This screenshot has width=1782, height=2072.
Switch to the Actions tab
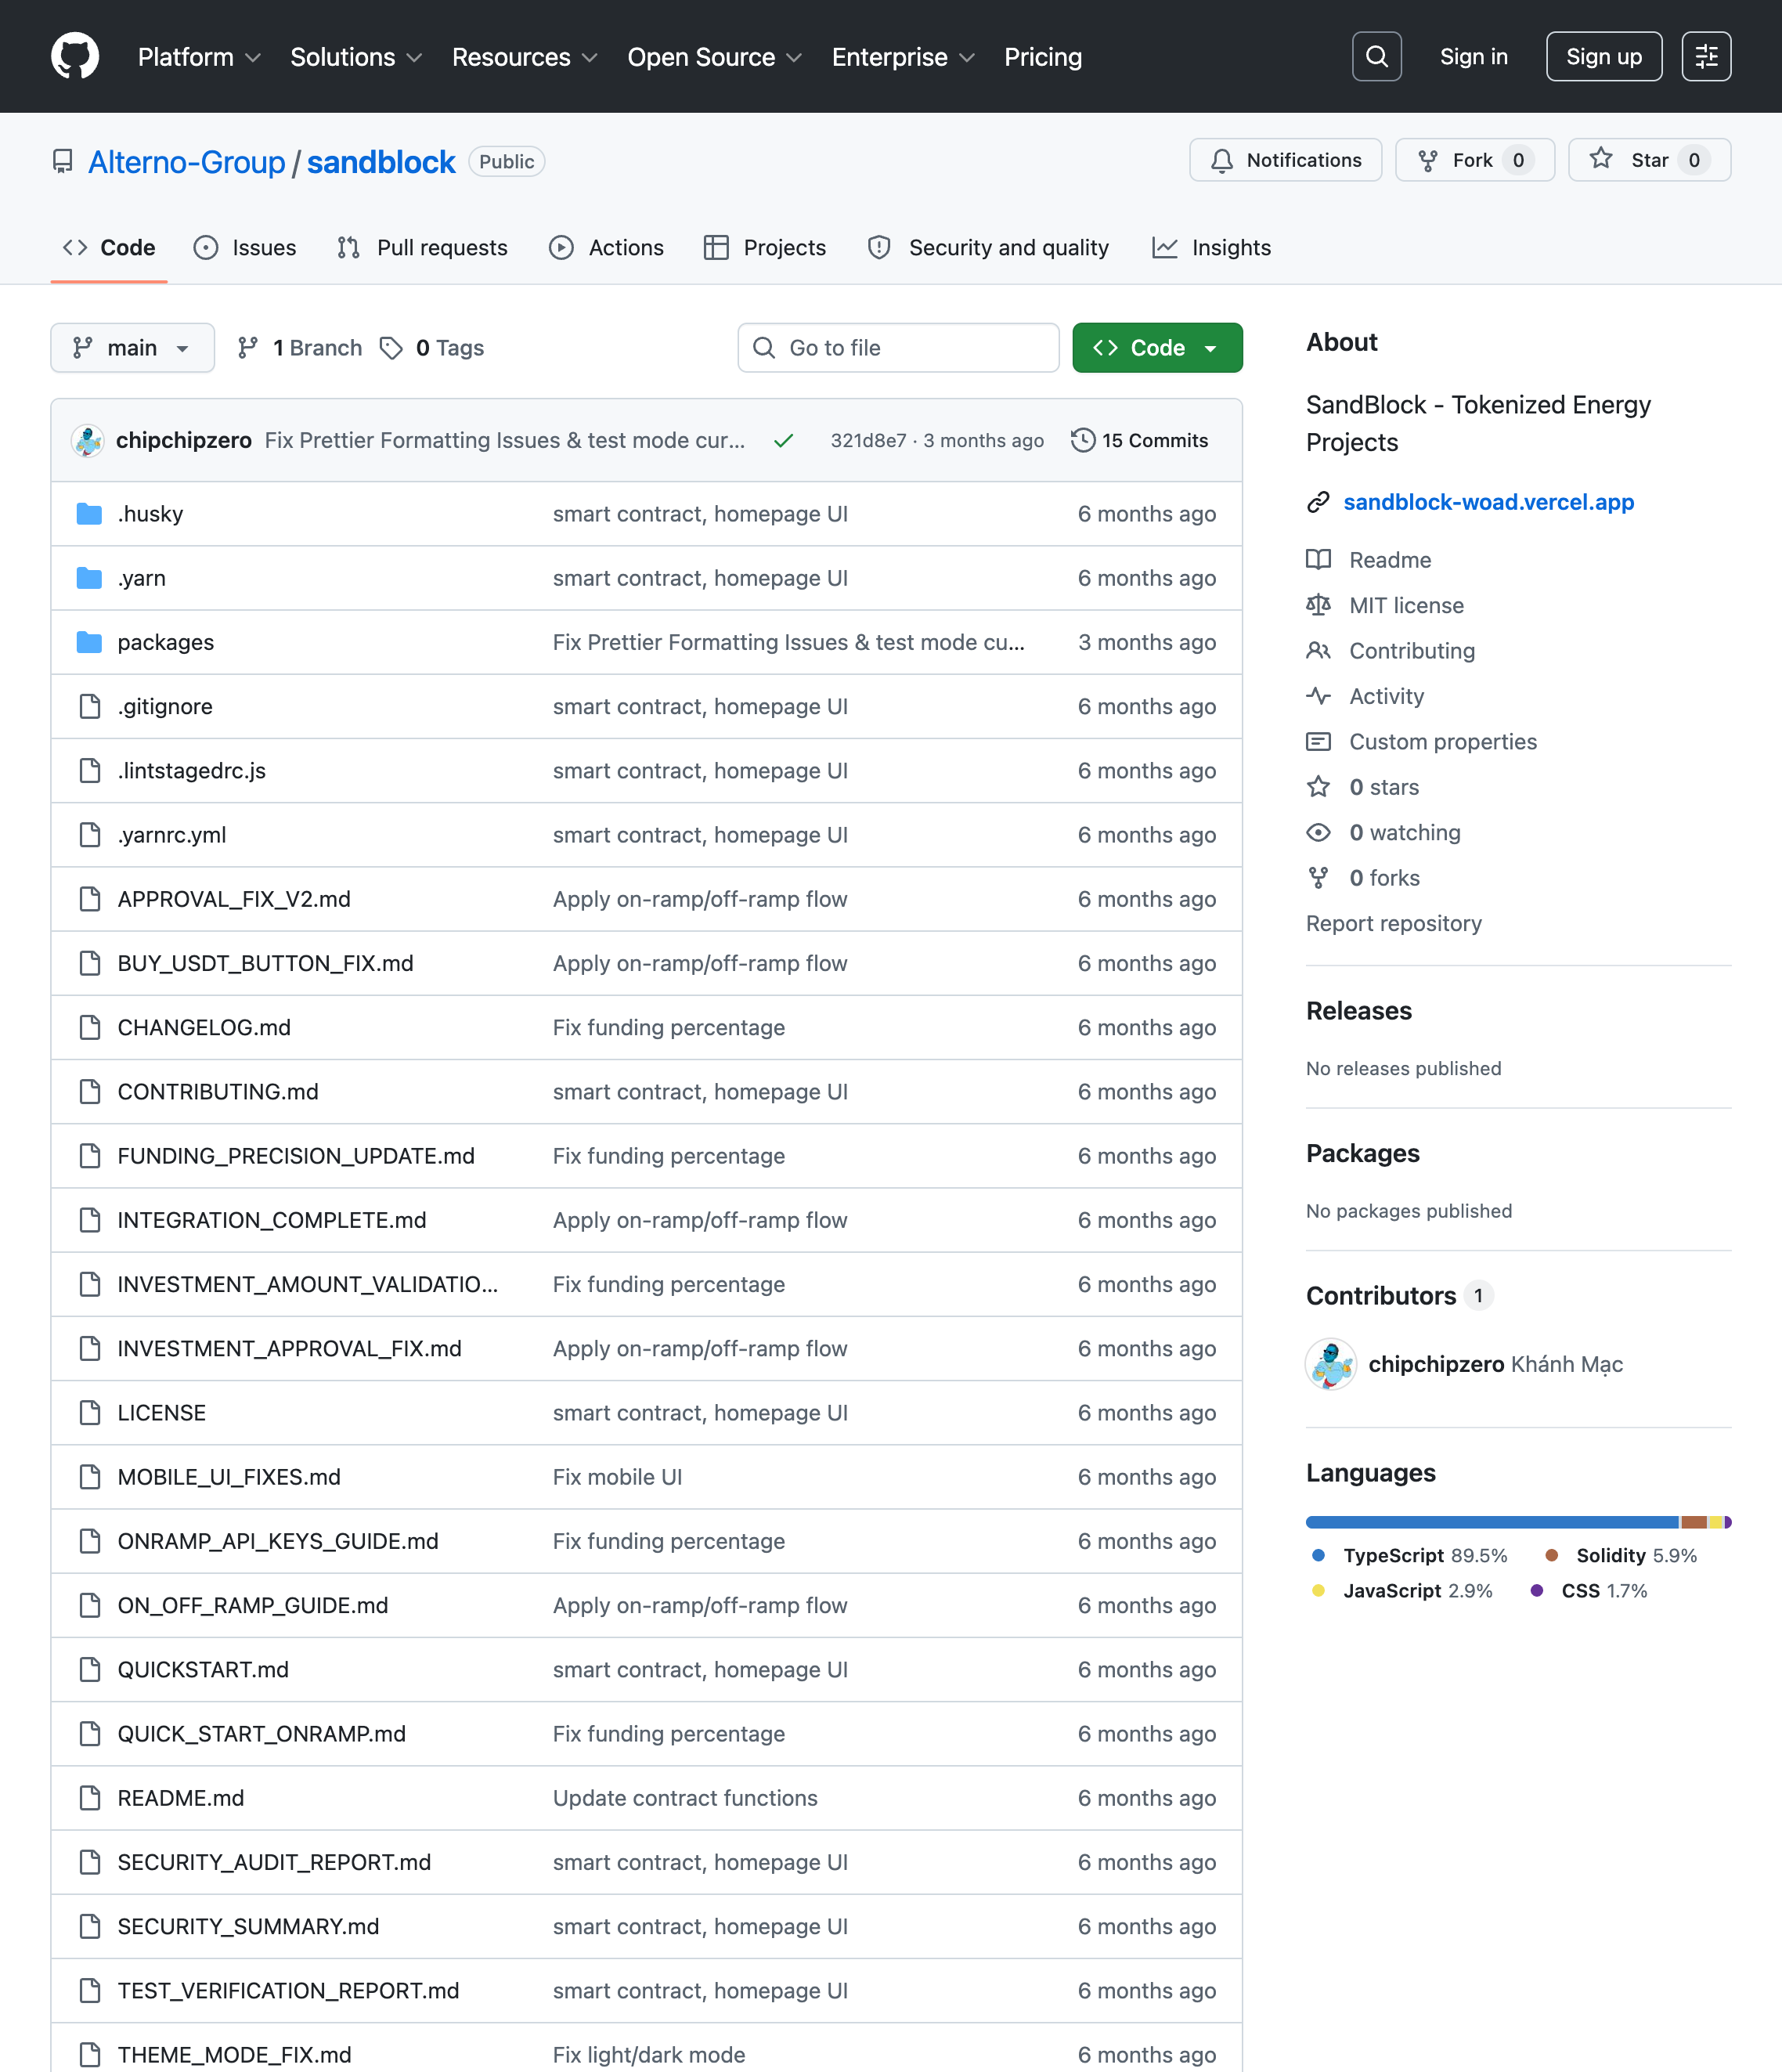[606, 248]
